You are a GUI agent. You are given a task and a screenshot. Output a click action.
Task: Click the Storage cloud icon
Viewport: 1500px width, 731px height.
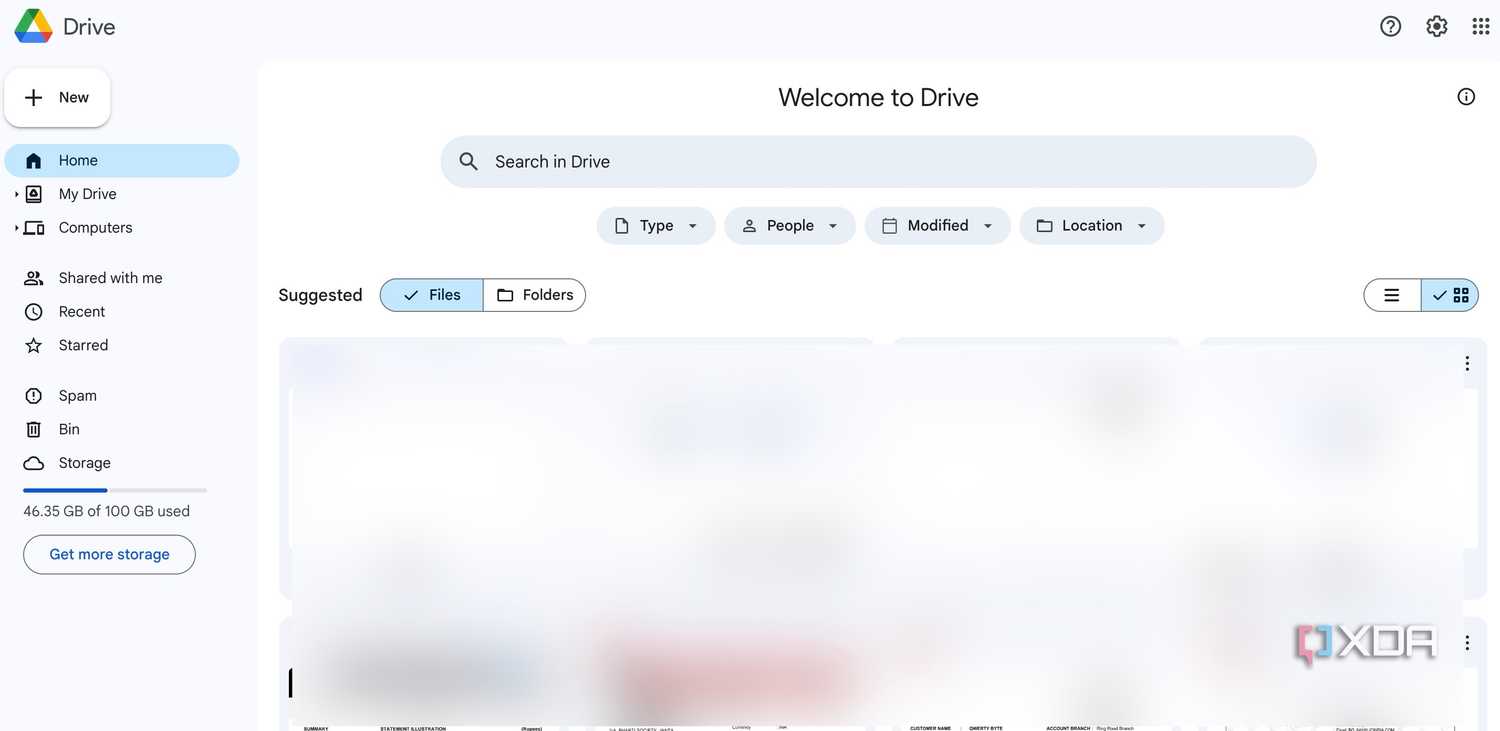point(34,463)
